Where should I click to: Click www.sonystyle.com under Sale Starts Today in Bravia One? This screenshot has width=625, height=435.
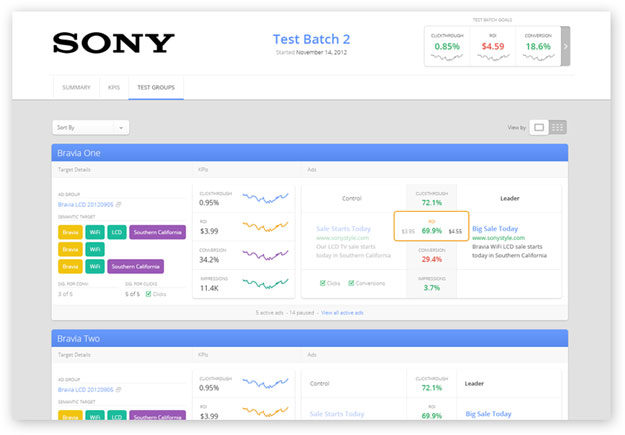pos(342,238)
